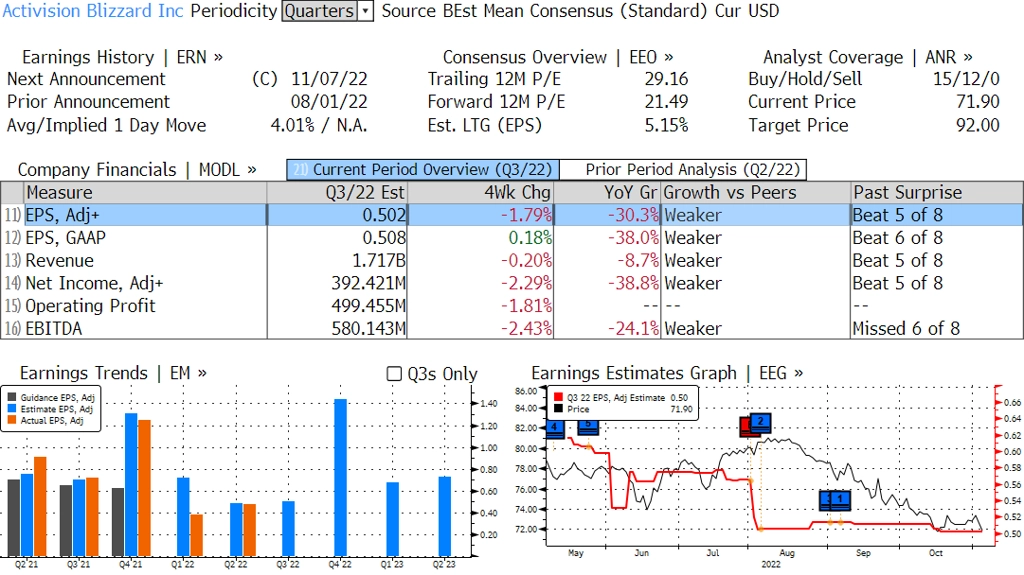
Task: Click the event marker labeled 2 on the graph
Action: (761, 423)
